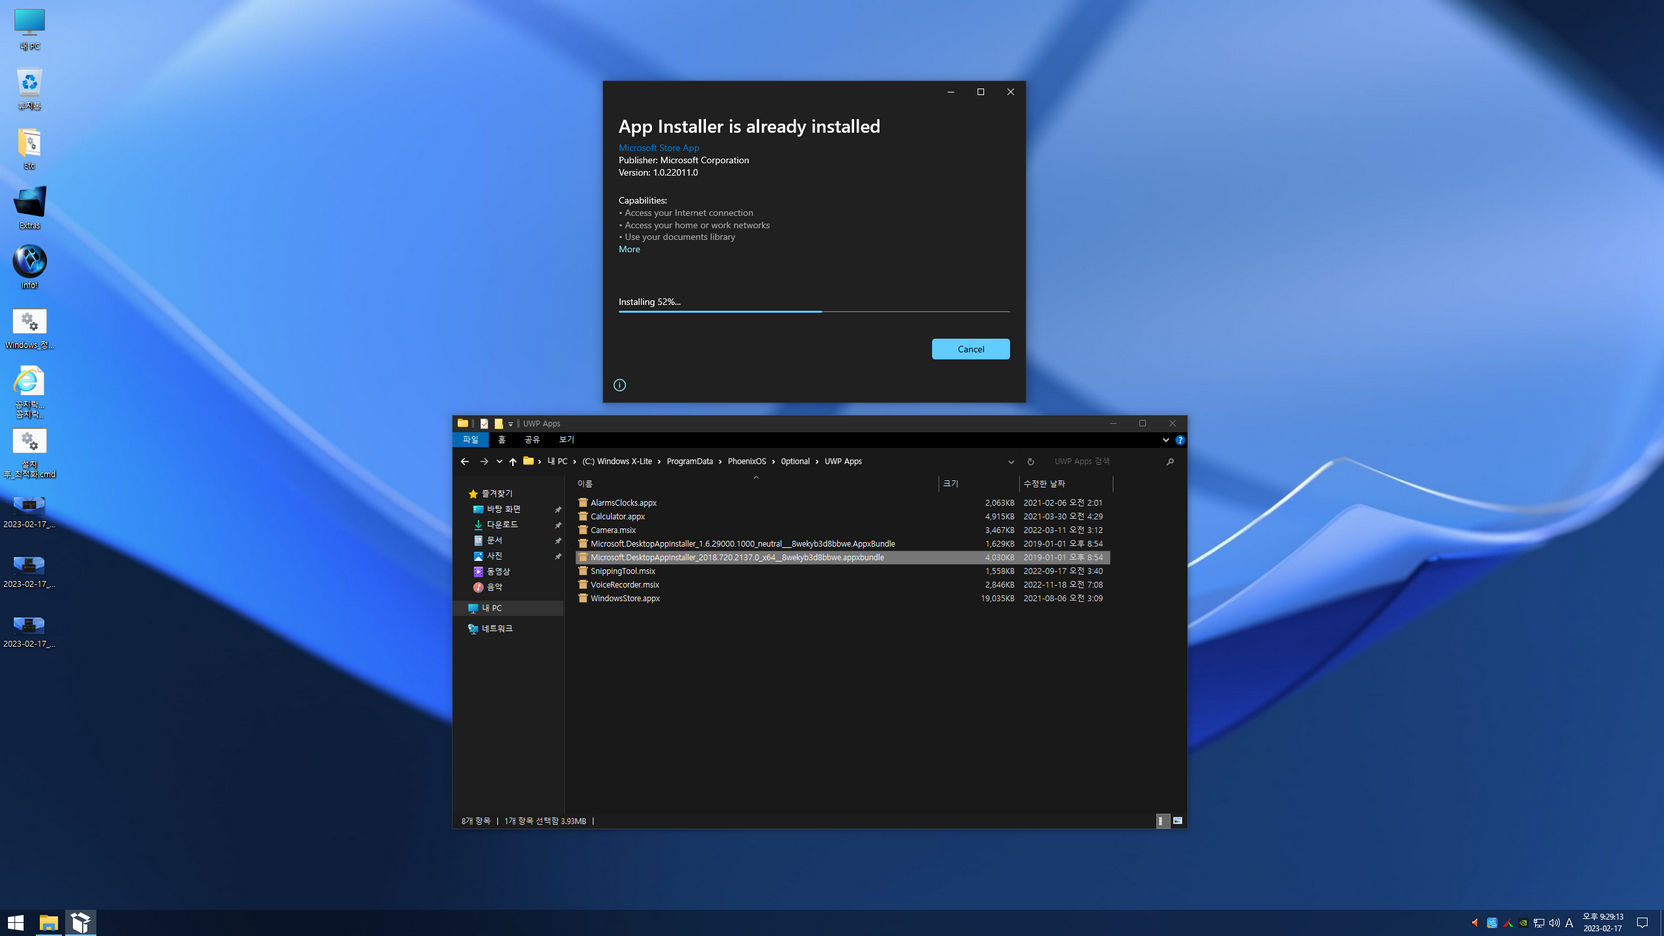Go back in Explorer navigation

[x=465, y=462]
